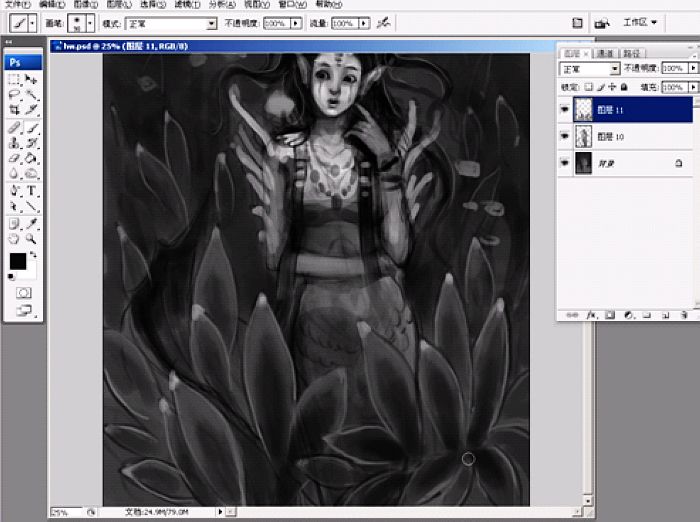The image size is (700, 522).
Task: Switch to the Channels tab
Action: click(605, 54)
